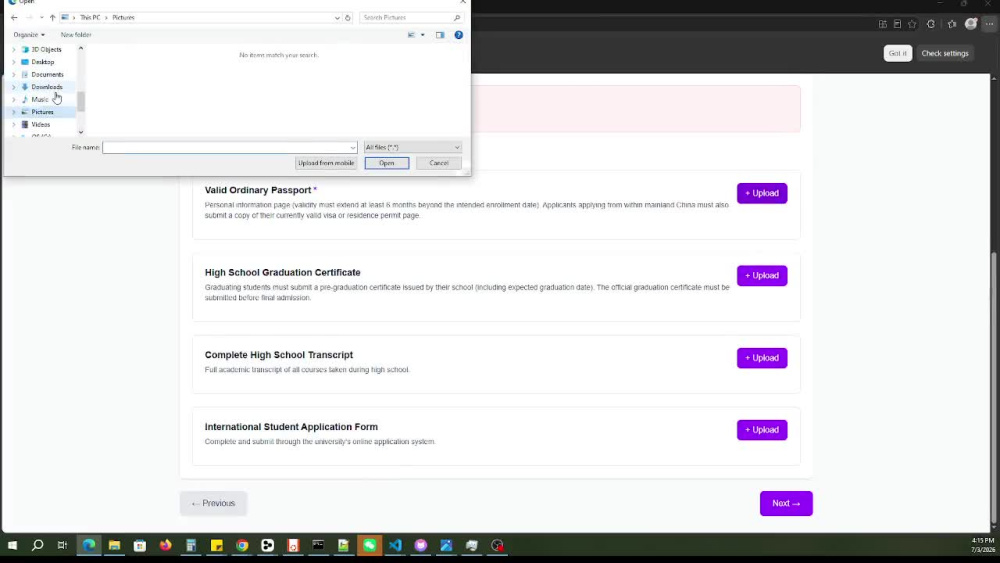The height and width of the screenshot is (563, 1000).
Task: Toggle the preview pane icon
Action: tap(440, 35)
